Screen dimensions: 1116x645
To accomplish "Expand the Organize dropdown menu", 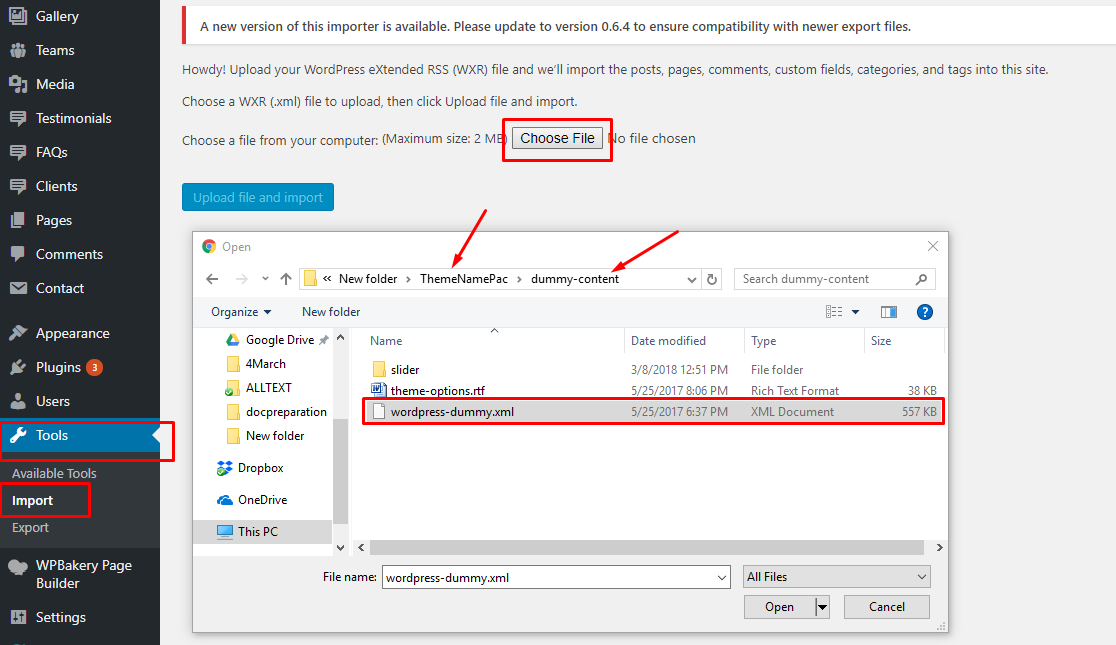I will (240, 312).
